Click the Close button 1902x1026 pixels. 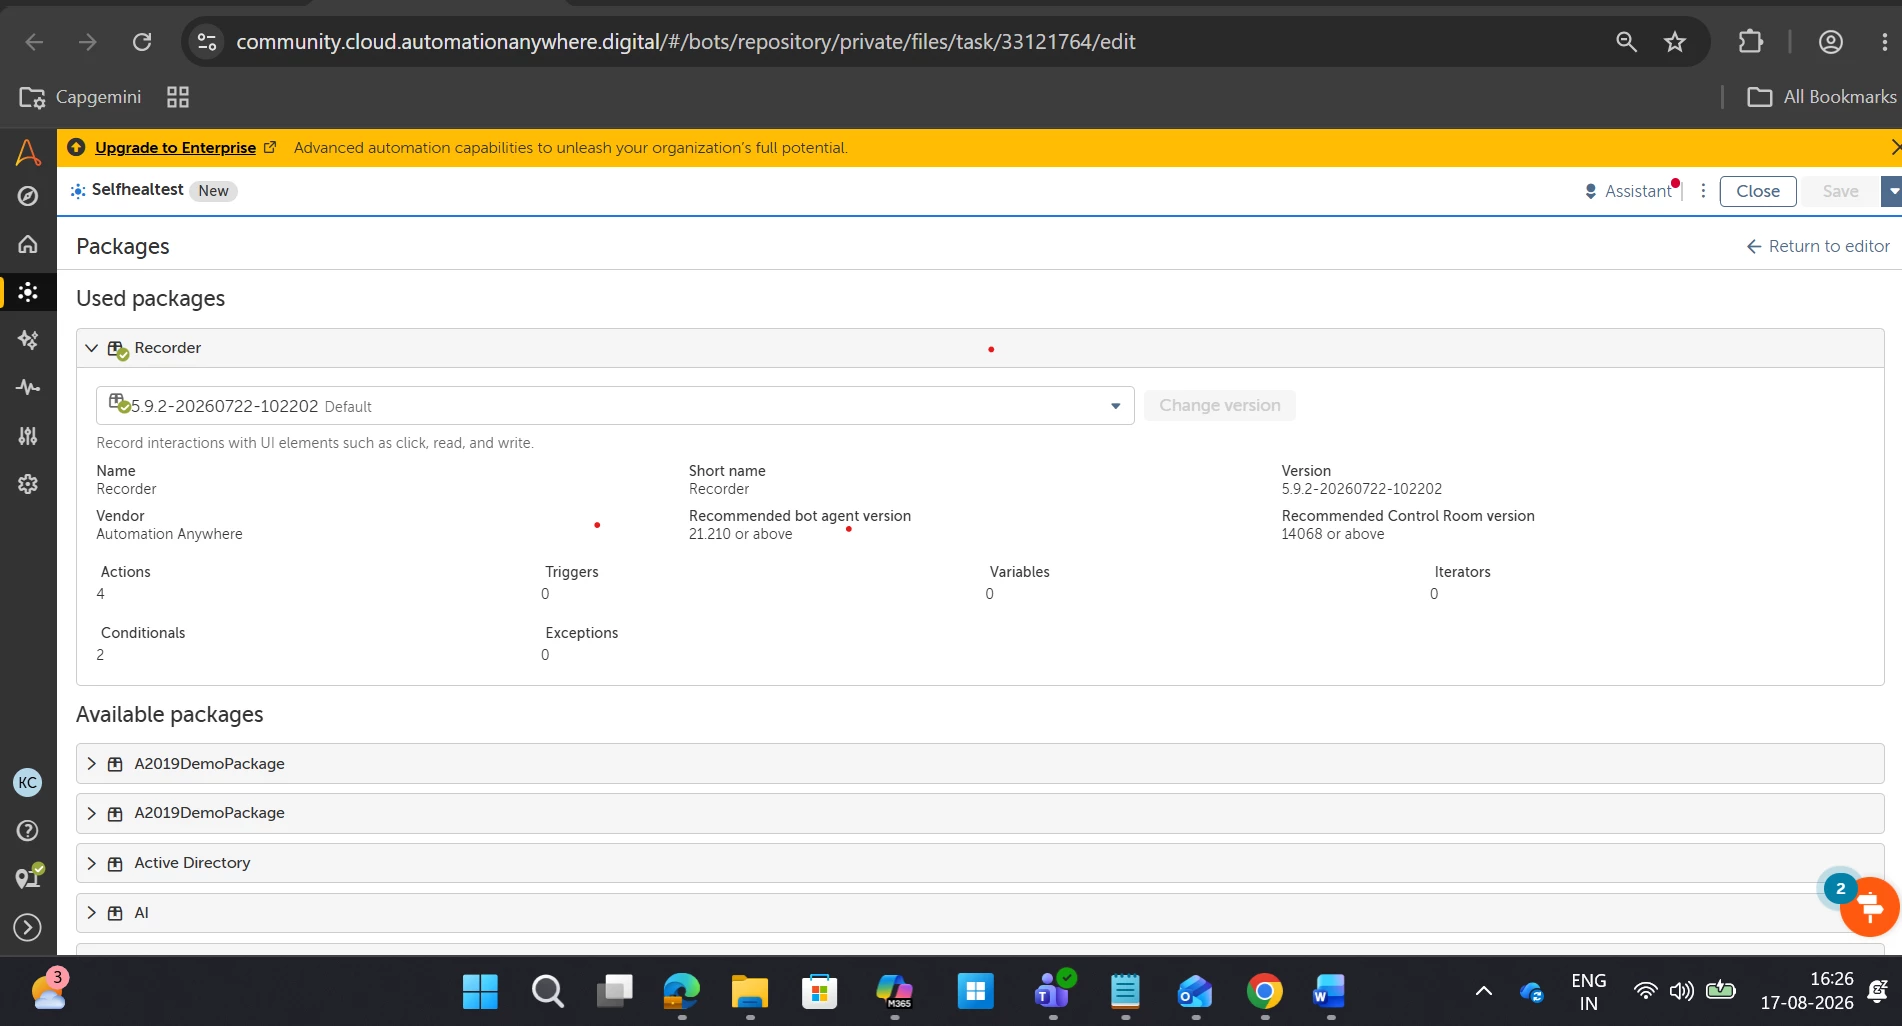pyautogui.click(x=1758, y=191)
